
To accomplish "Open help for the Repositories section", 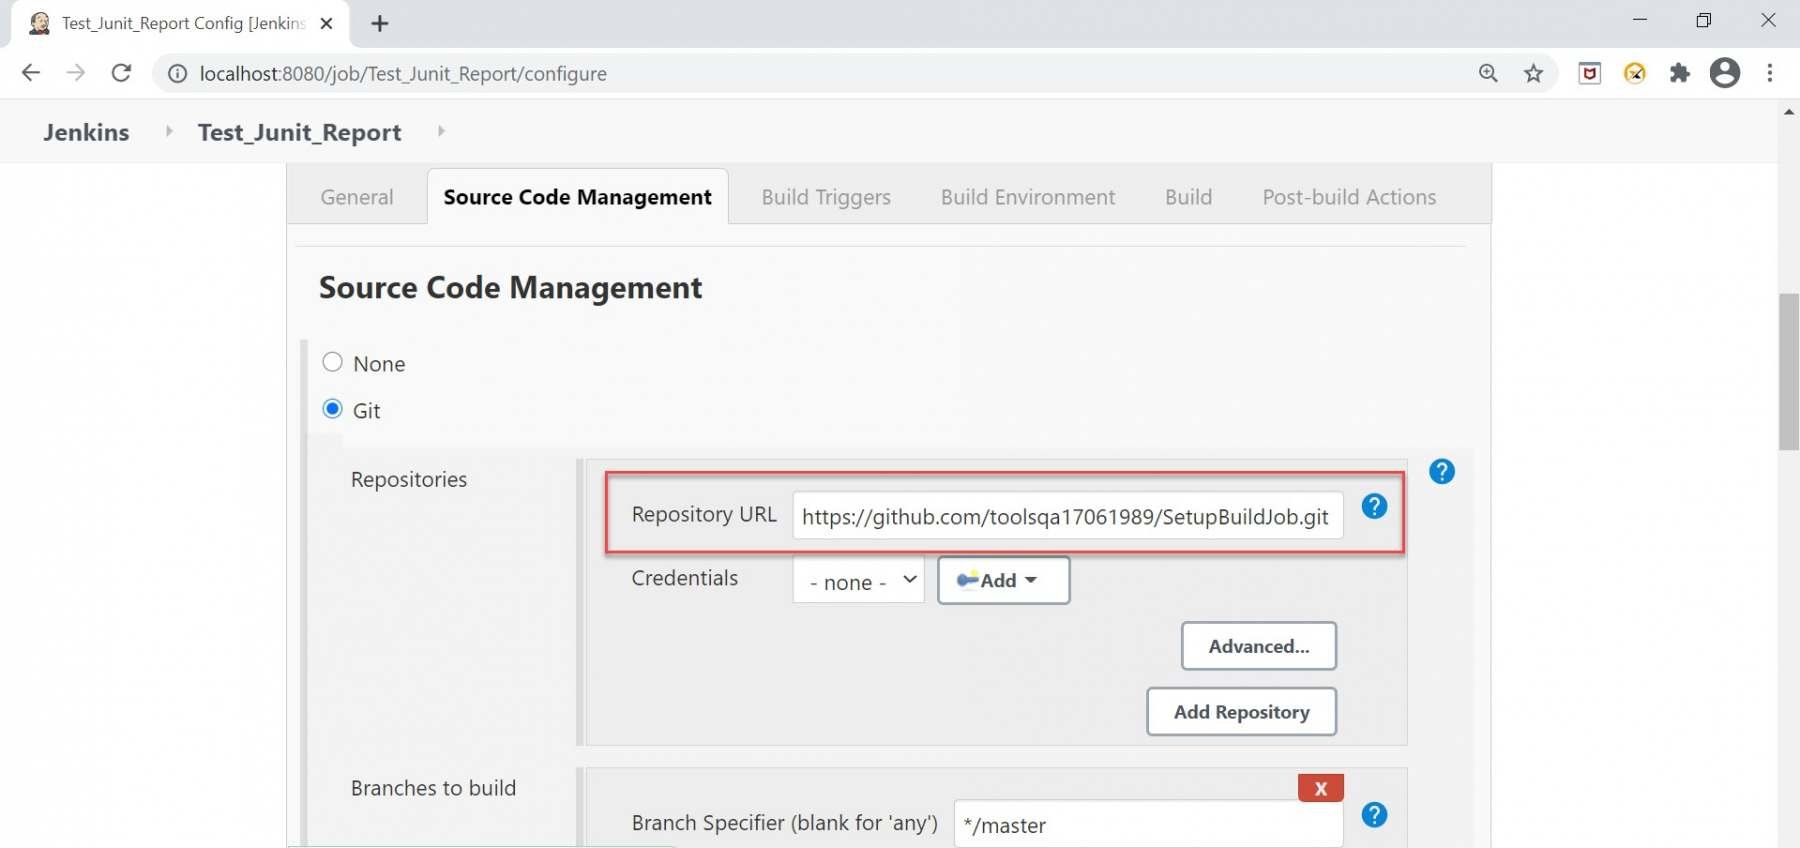I will tap(1441, 472).
